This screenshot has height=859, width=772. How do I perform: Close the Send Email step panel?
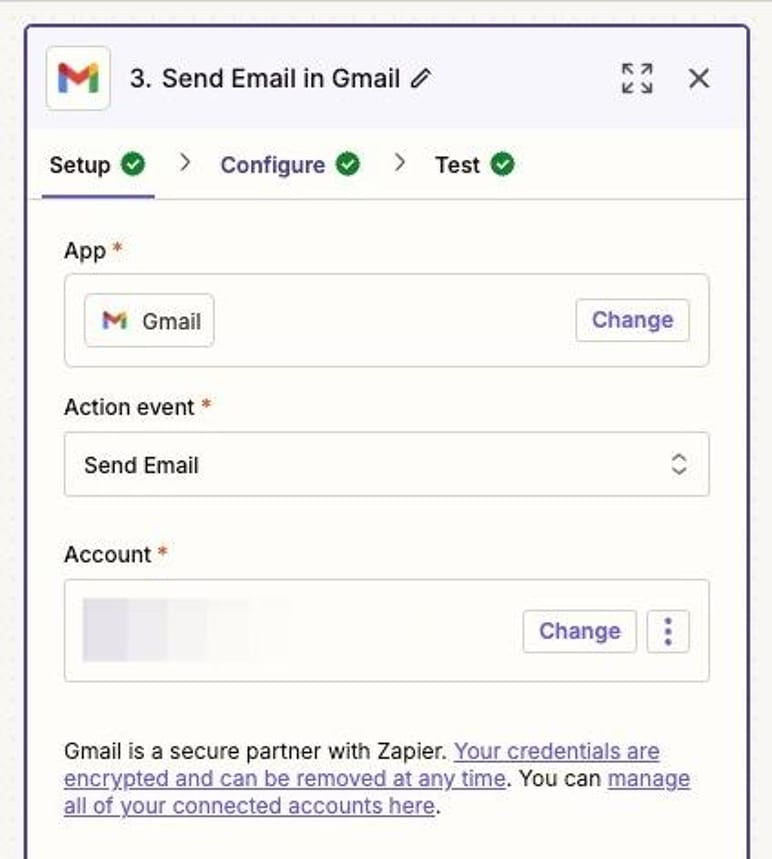tap(700, 78)
